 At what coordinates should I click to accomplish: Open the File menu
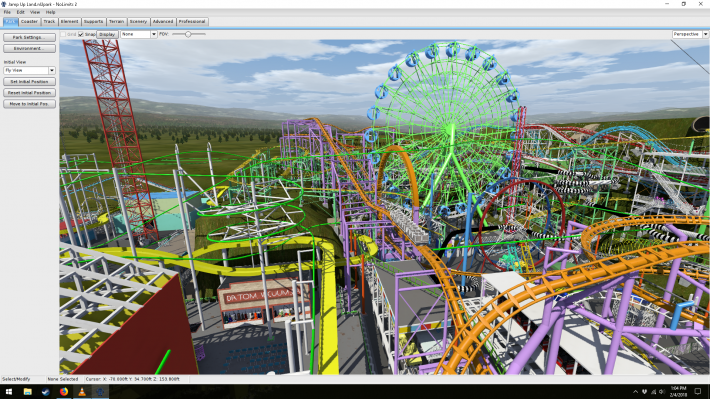tap(7, 12)
